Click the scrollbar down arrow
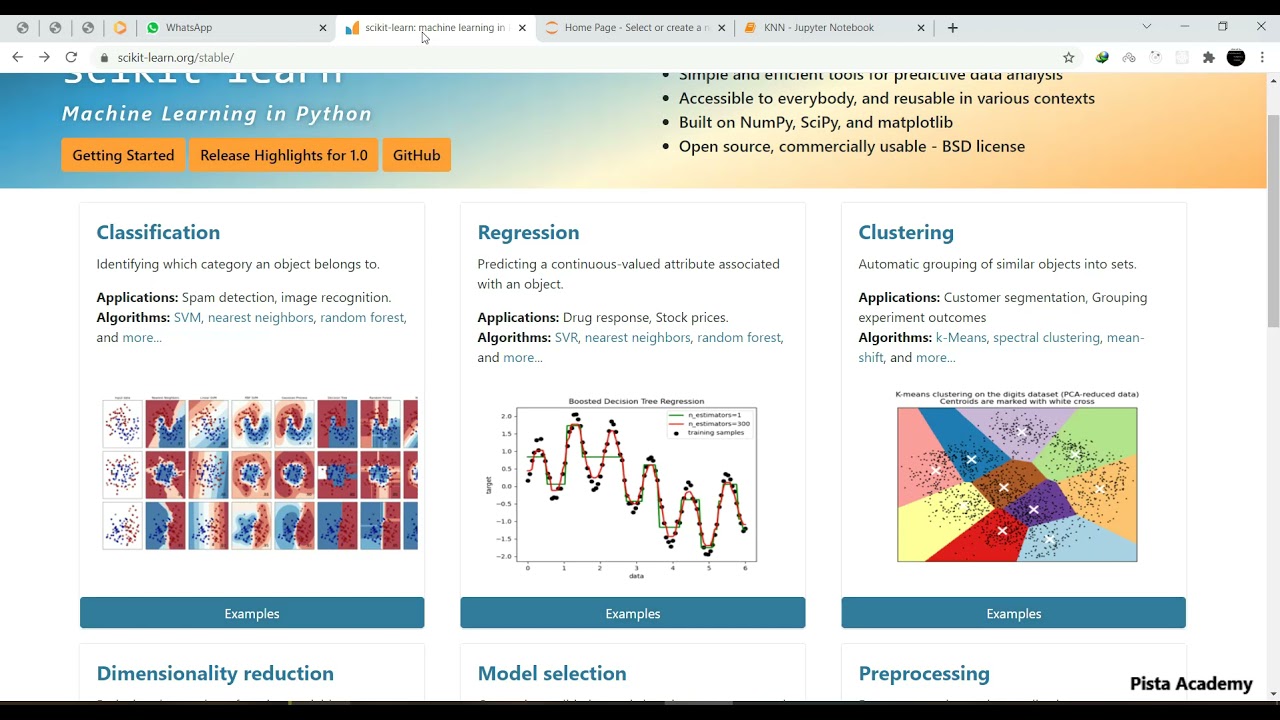The width and height of the screenshot is (1280, 720). click(x=1273, y=693)
